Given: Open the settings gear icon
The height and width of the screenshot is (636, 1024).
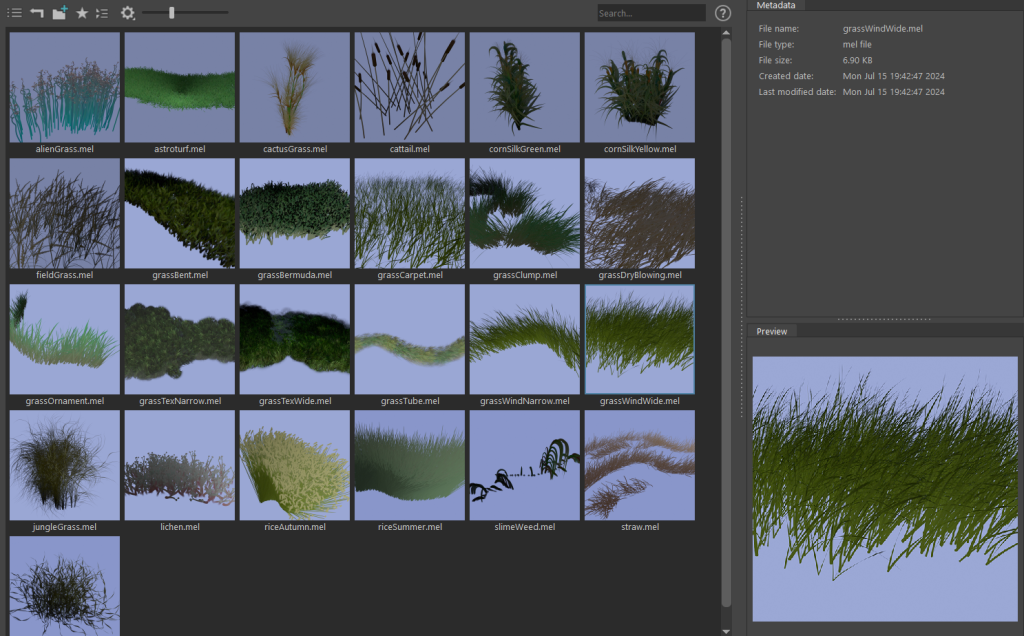Looking at the screenshot, I should (x=127, y=13).
